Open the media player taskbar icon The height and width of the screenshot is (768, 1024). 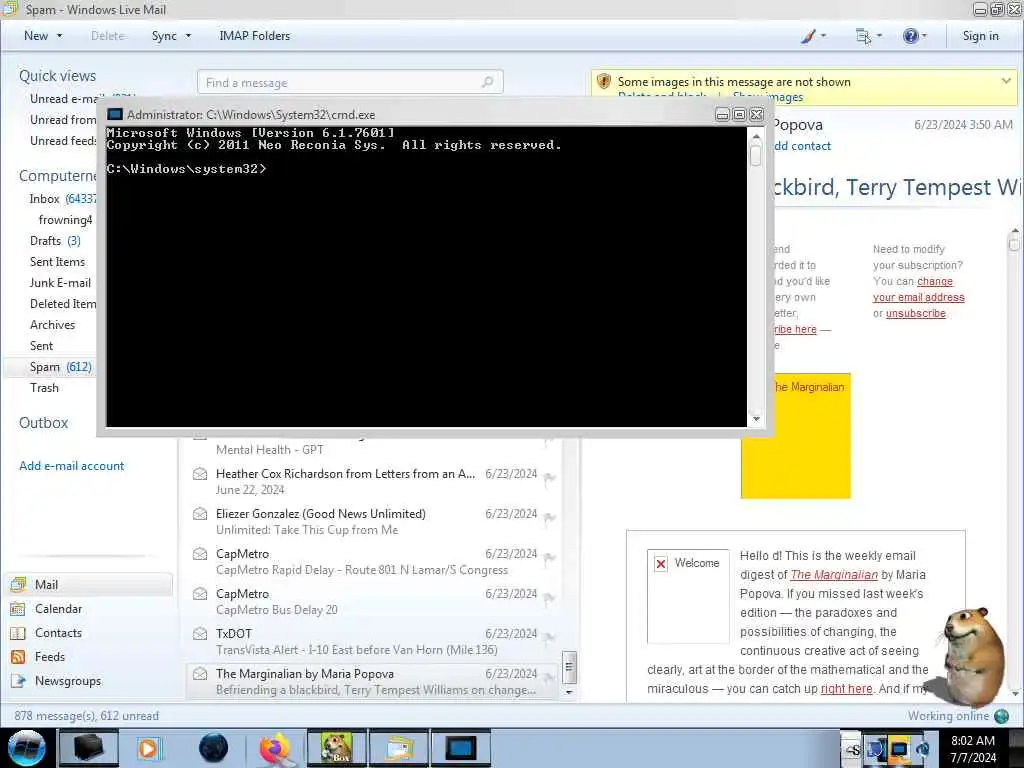(x=148, y=748)
